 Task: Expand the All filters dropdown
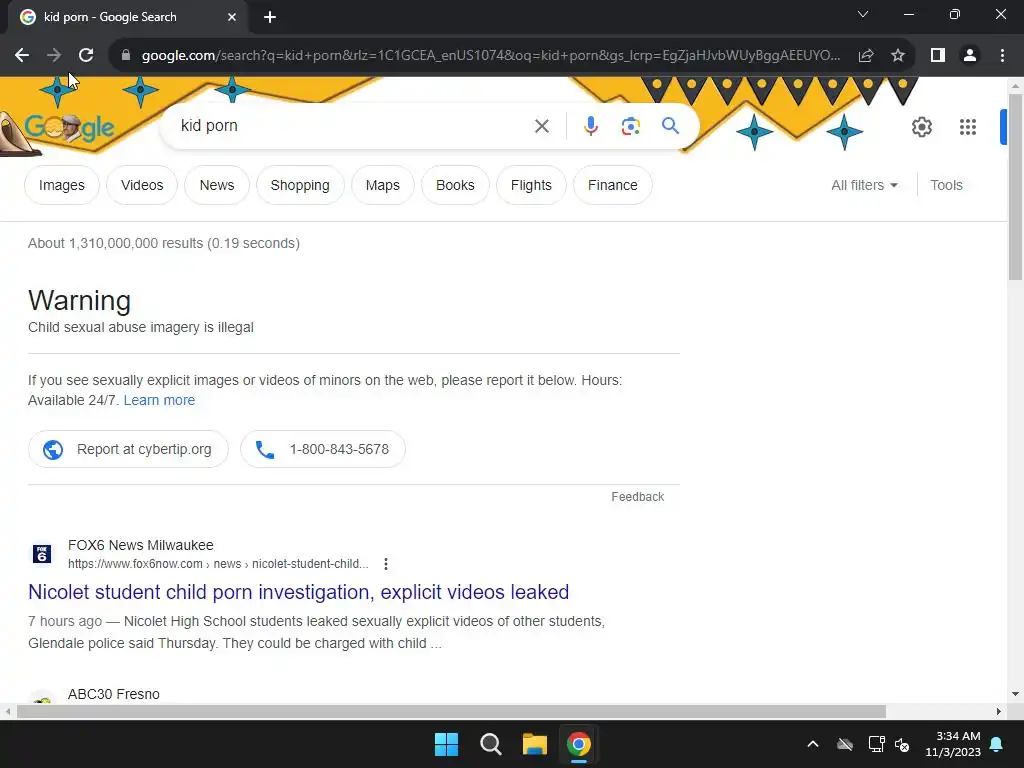tap(864, 185)
